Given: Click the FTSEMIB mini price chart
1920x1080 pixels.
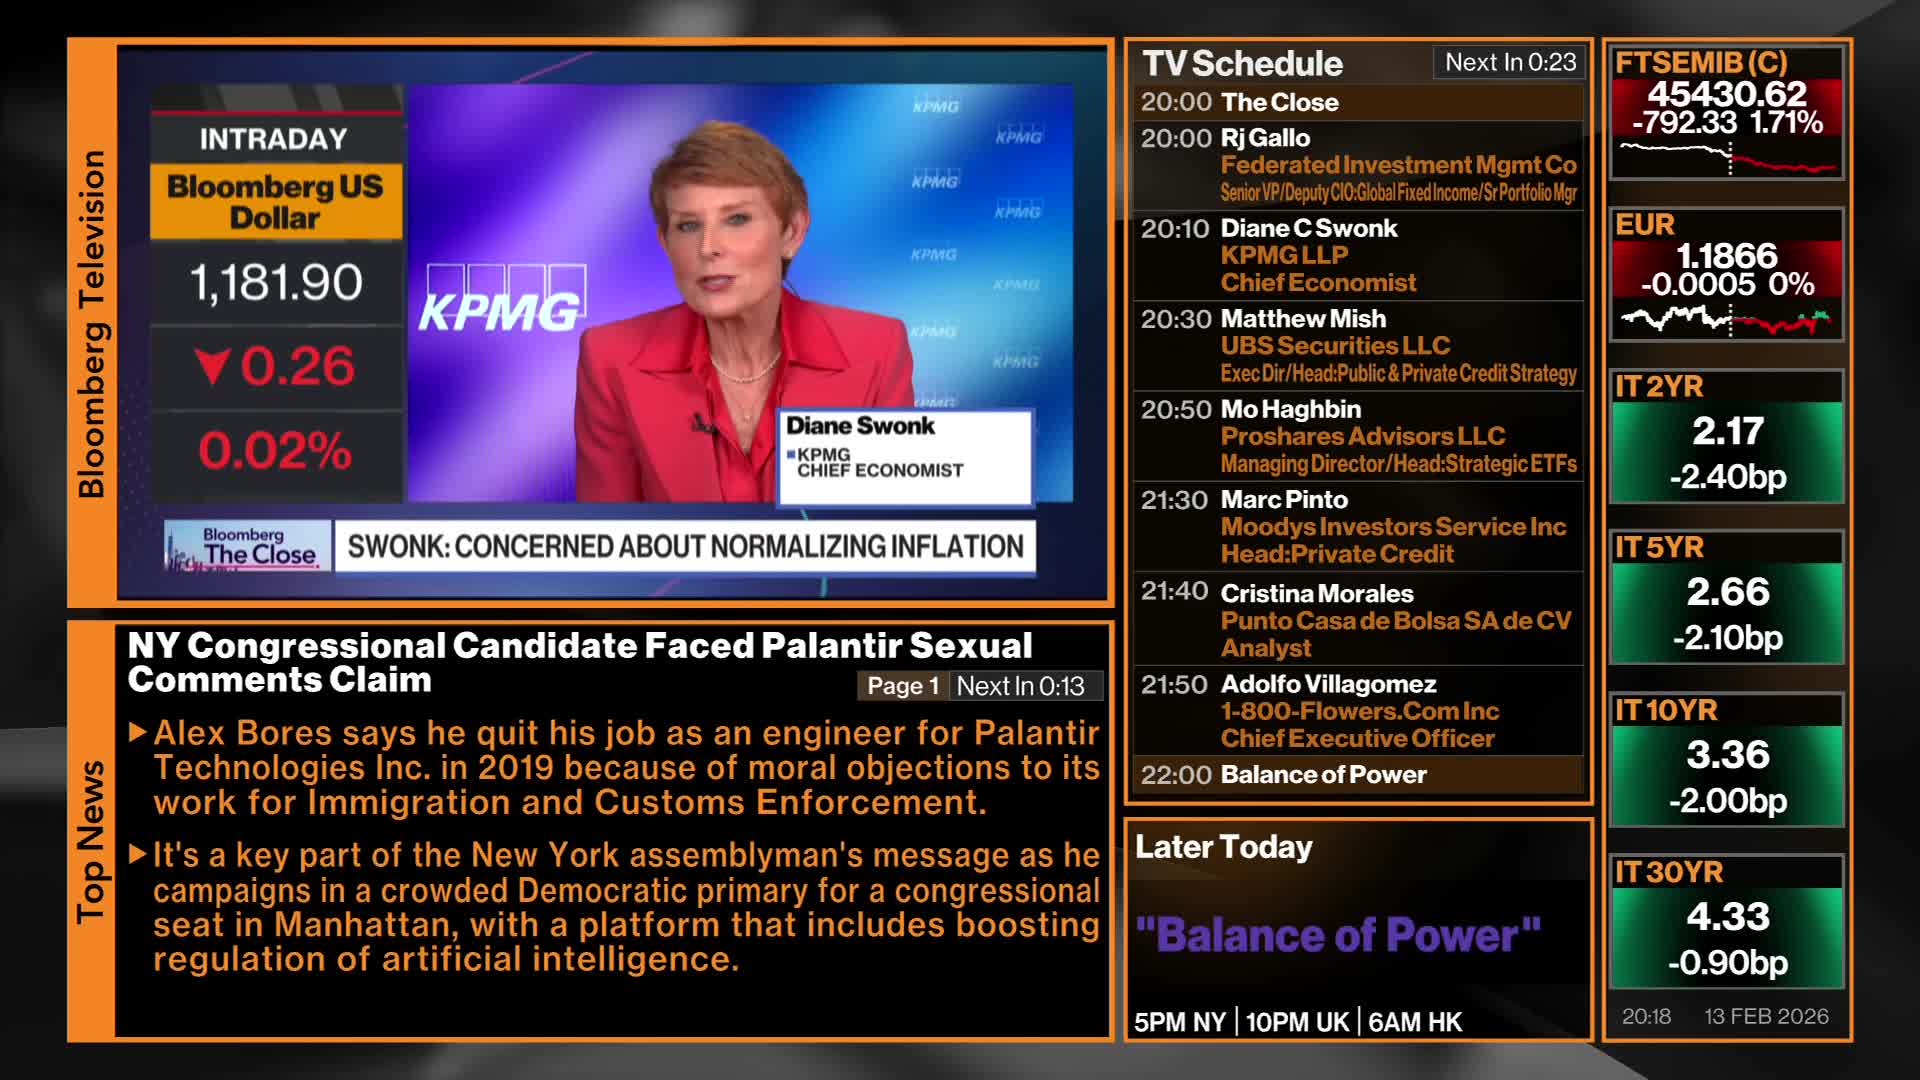Looking at the screenshot, I should pos(1727,158).
